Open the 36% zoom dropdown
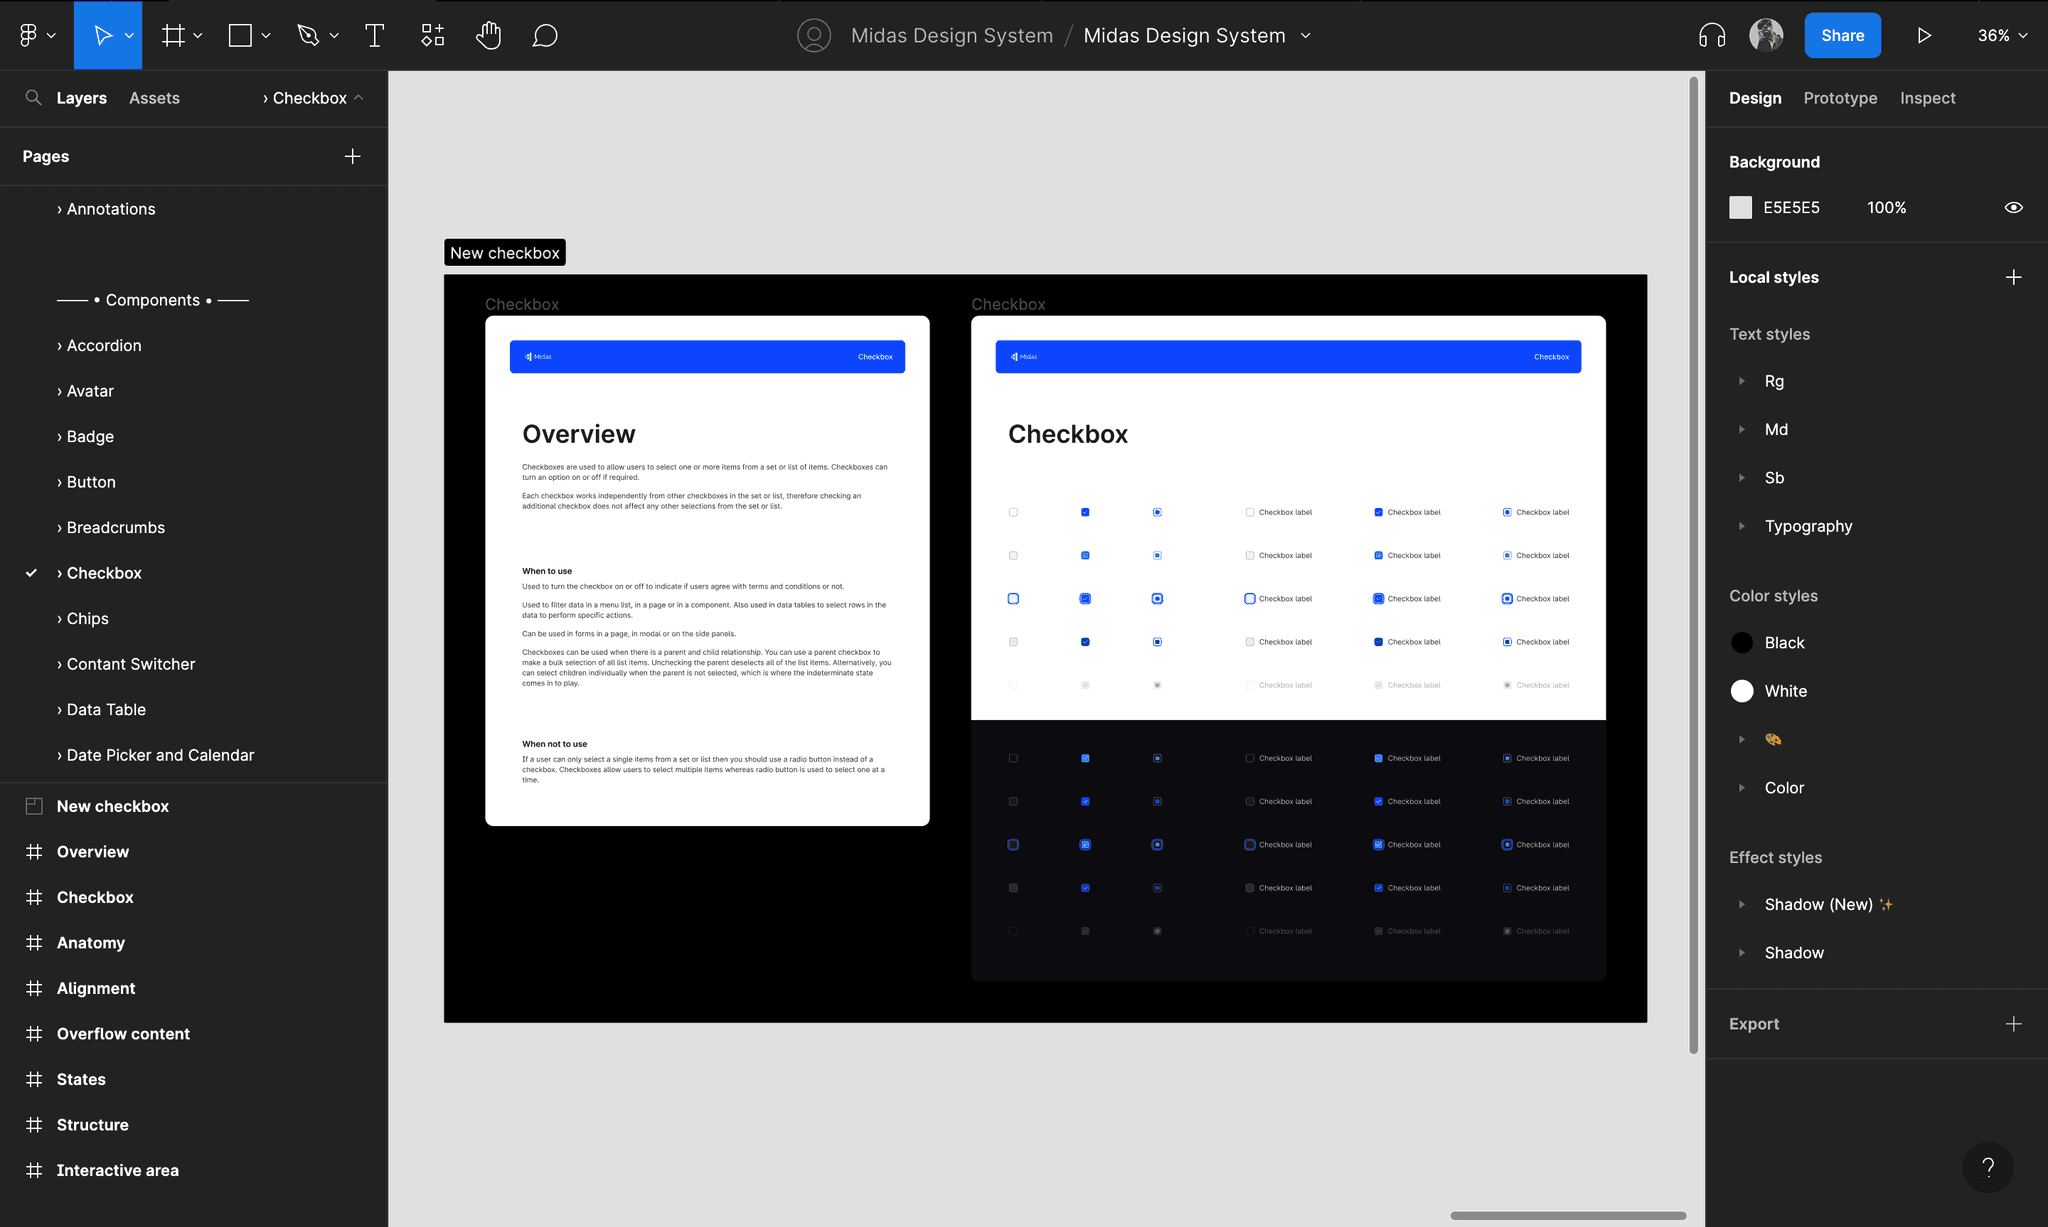The width and height of the screenshot is (2048, 1227). (x=2002, y=36)
